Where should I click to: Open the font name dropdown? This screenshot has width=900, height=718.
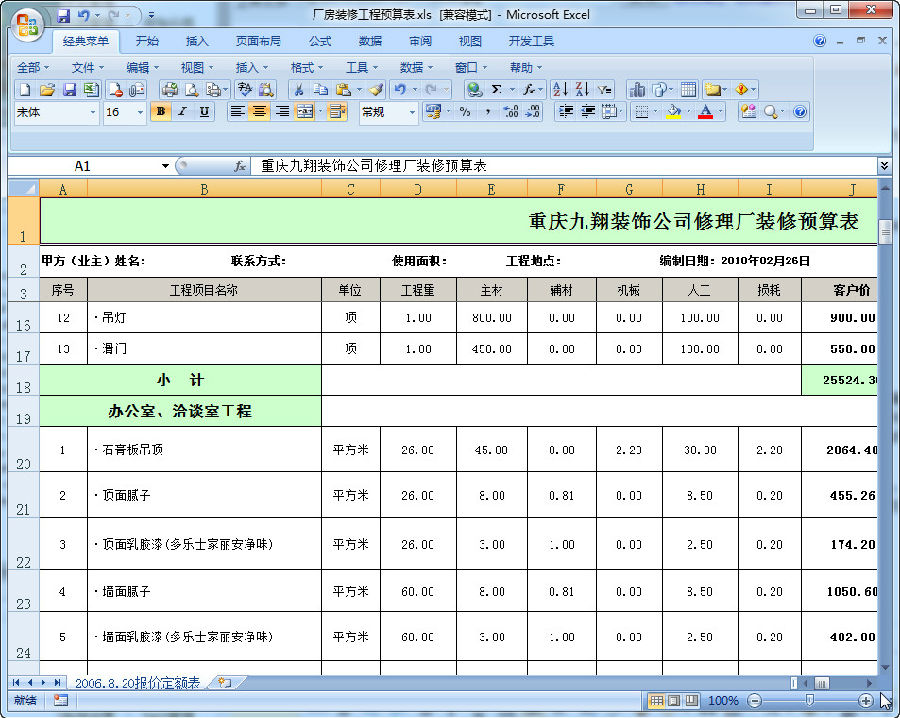(92, 111)
